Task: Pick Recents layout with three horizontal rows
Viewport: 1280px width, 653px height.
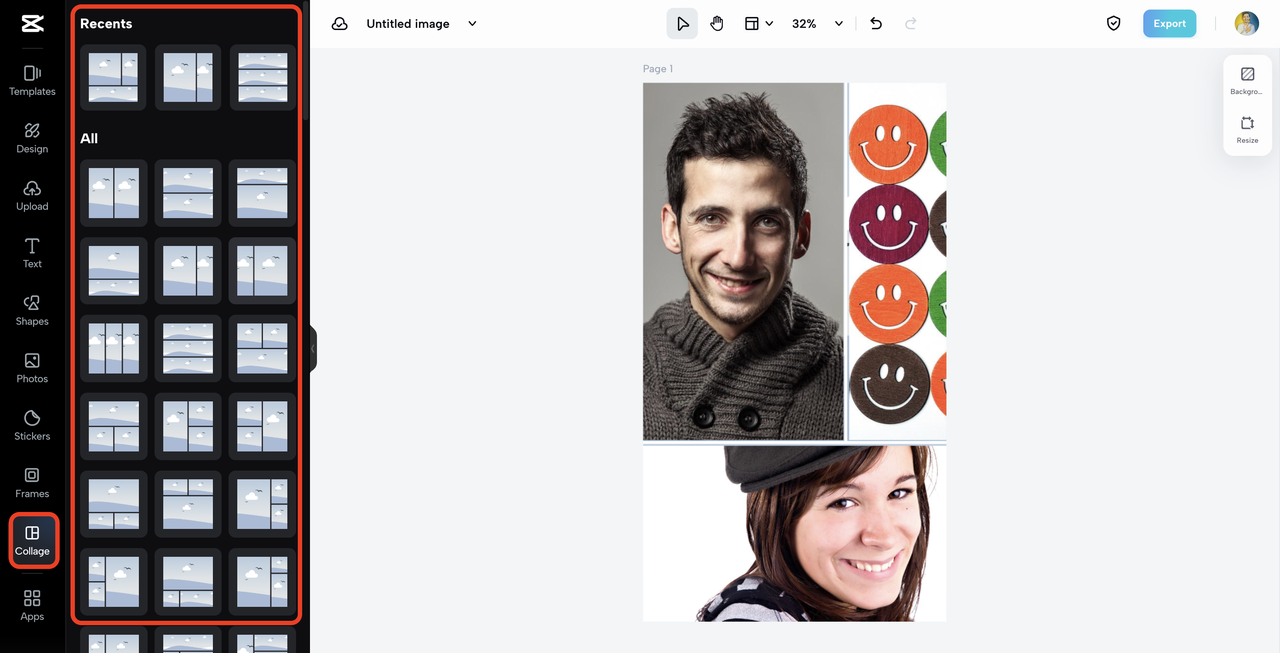Action: coord(263,78)
